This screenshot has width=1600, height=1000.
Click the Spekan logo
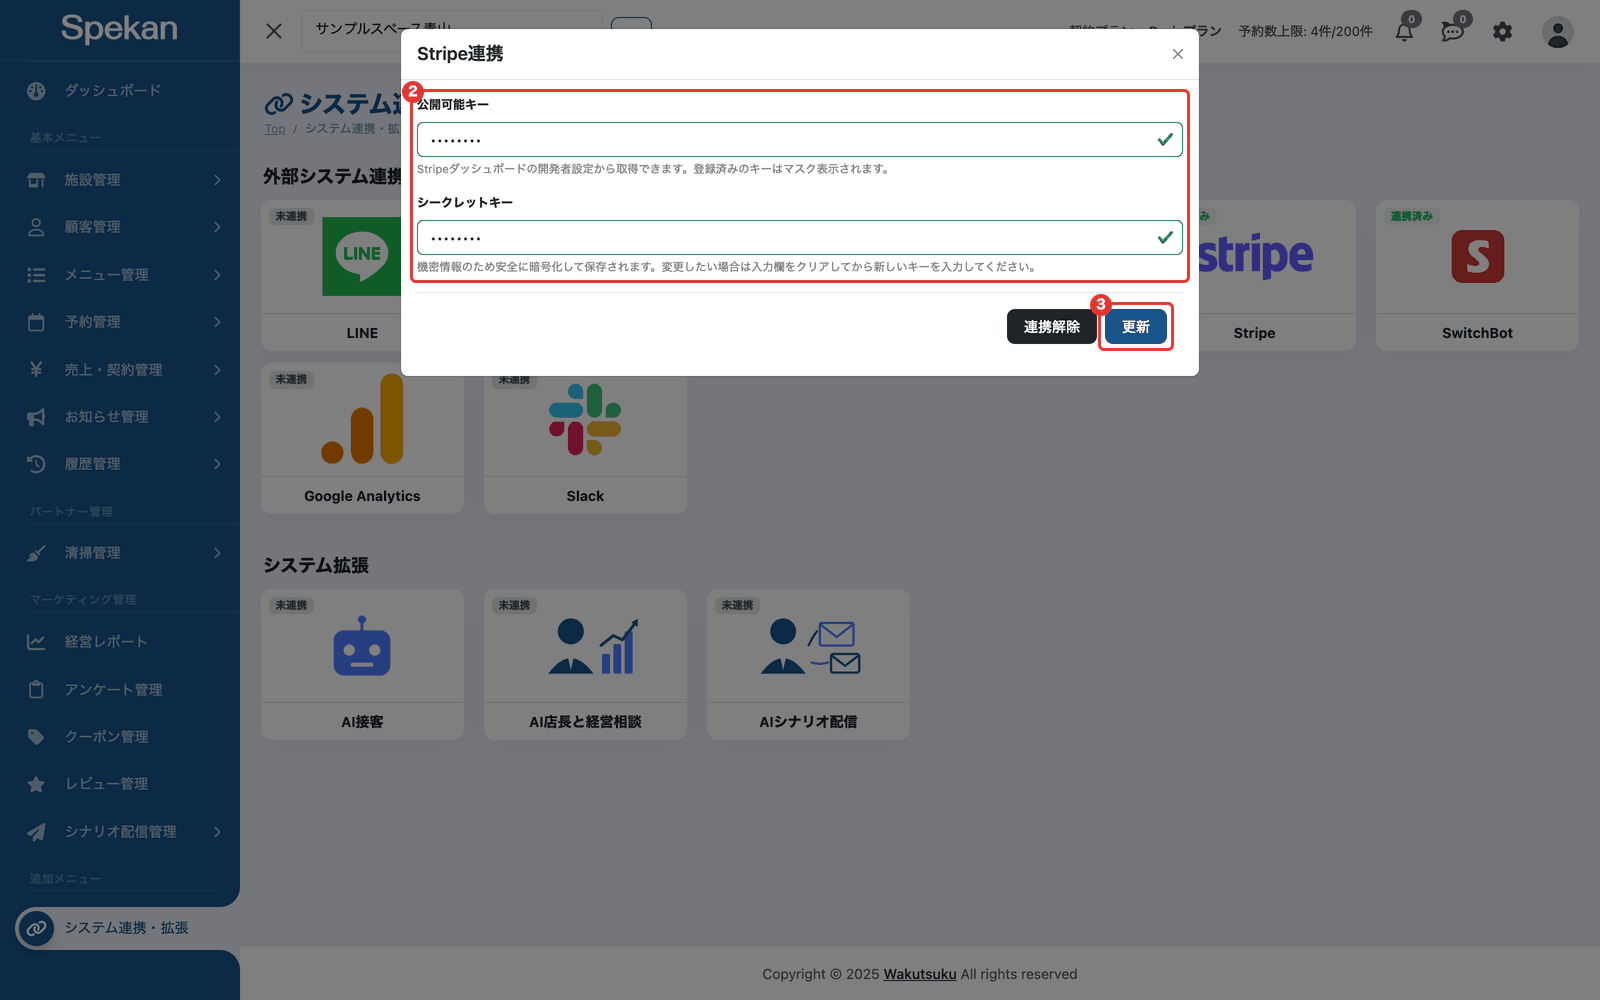pos(119,29)
